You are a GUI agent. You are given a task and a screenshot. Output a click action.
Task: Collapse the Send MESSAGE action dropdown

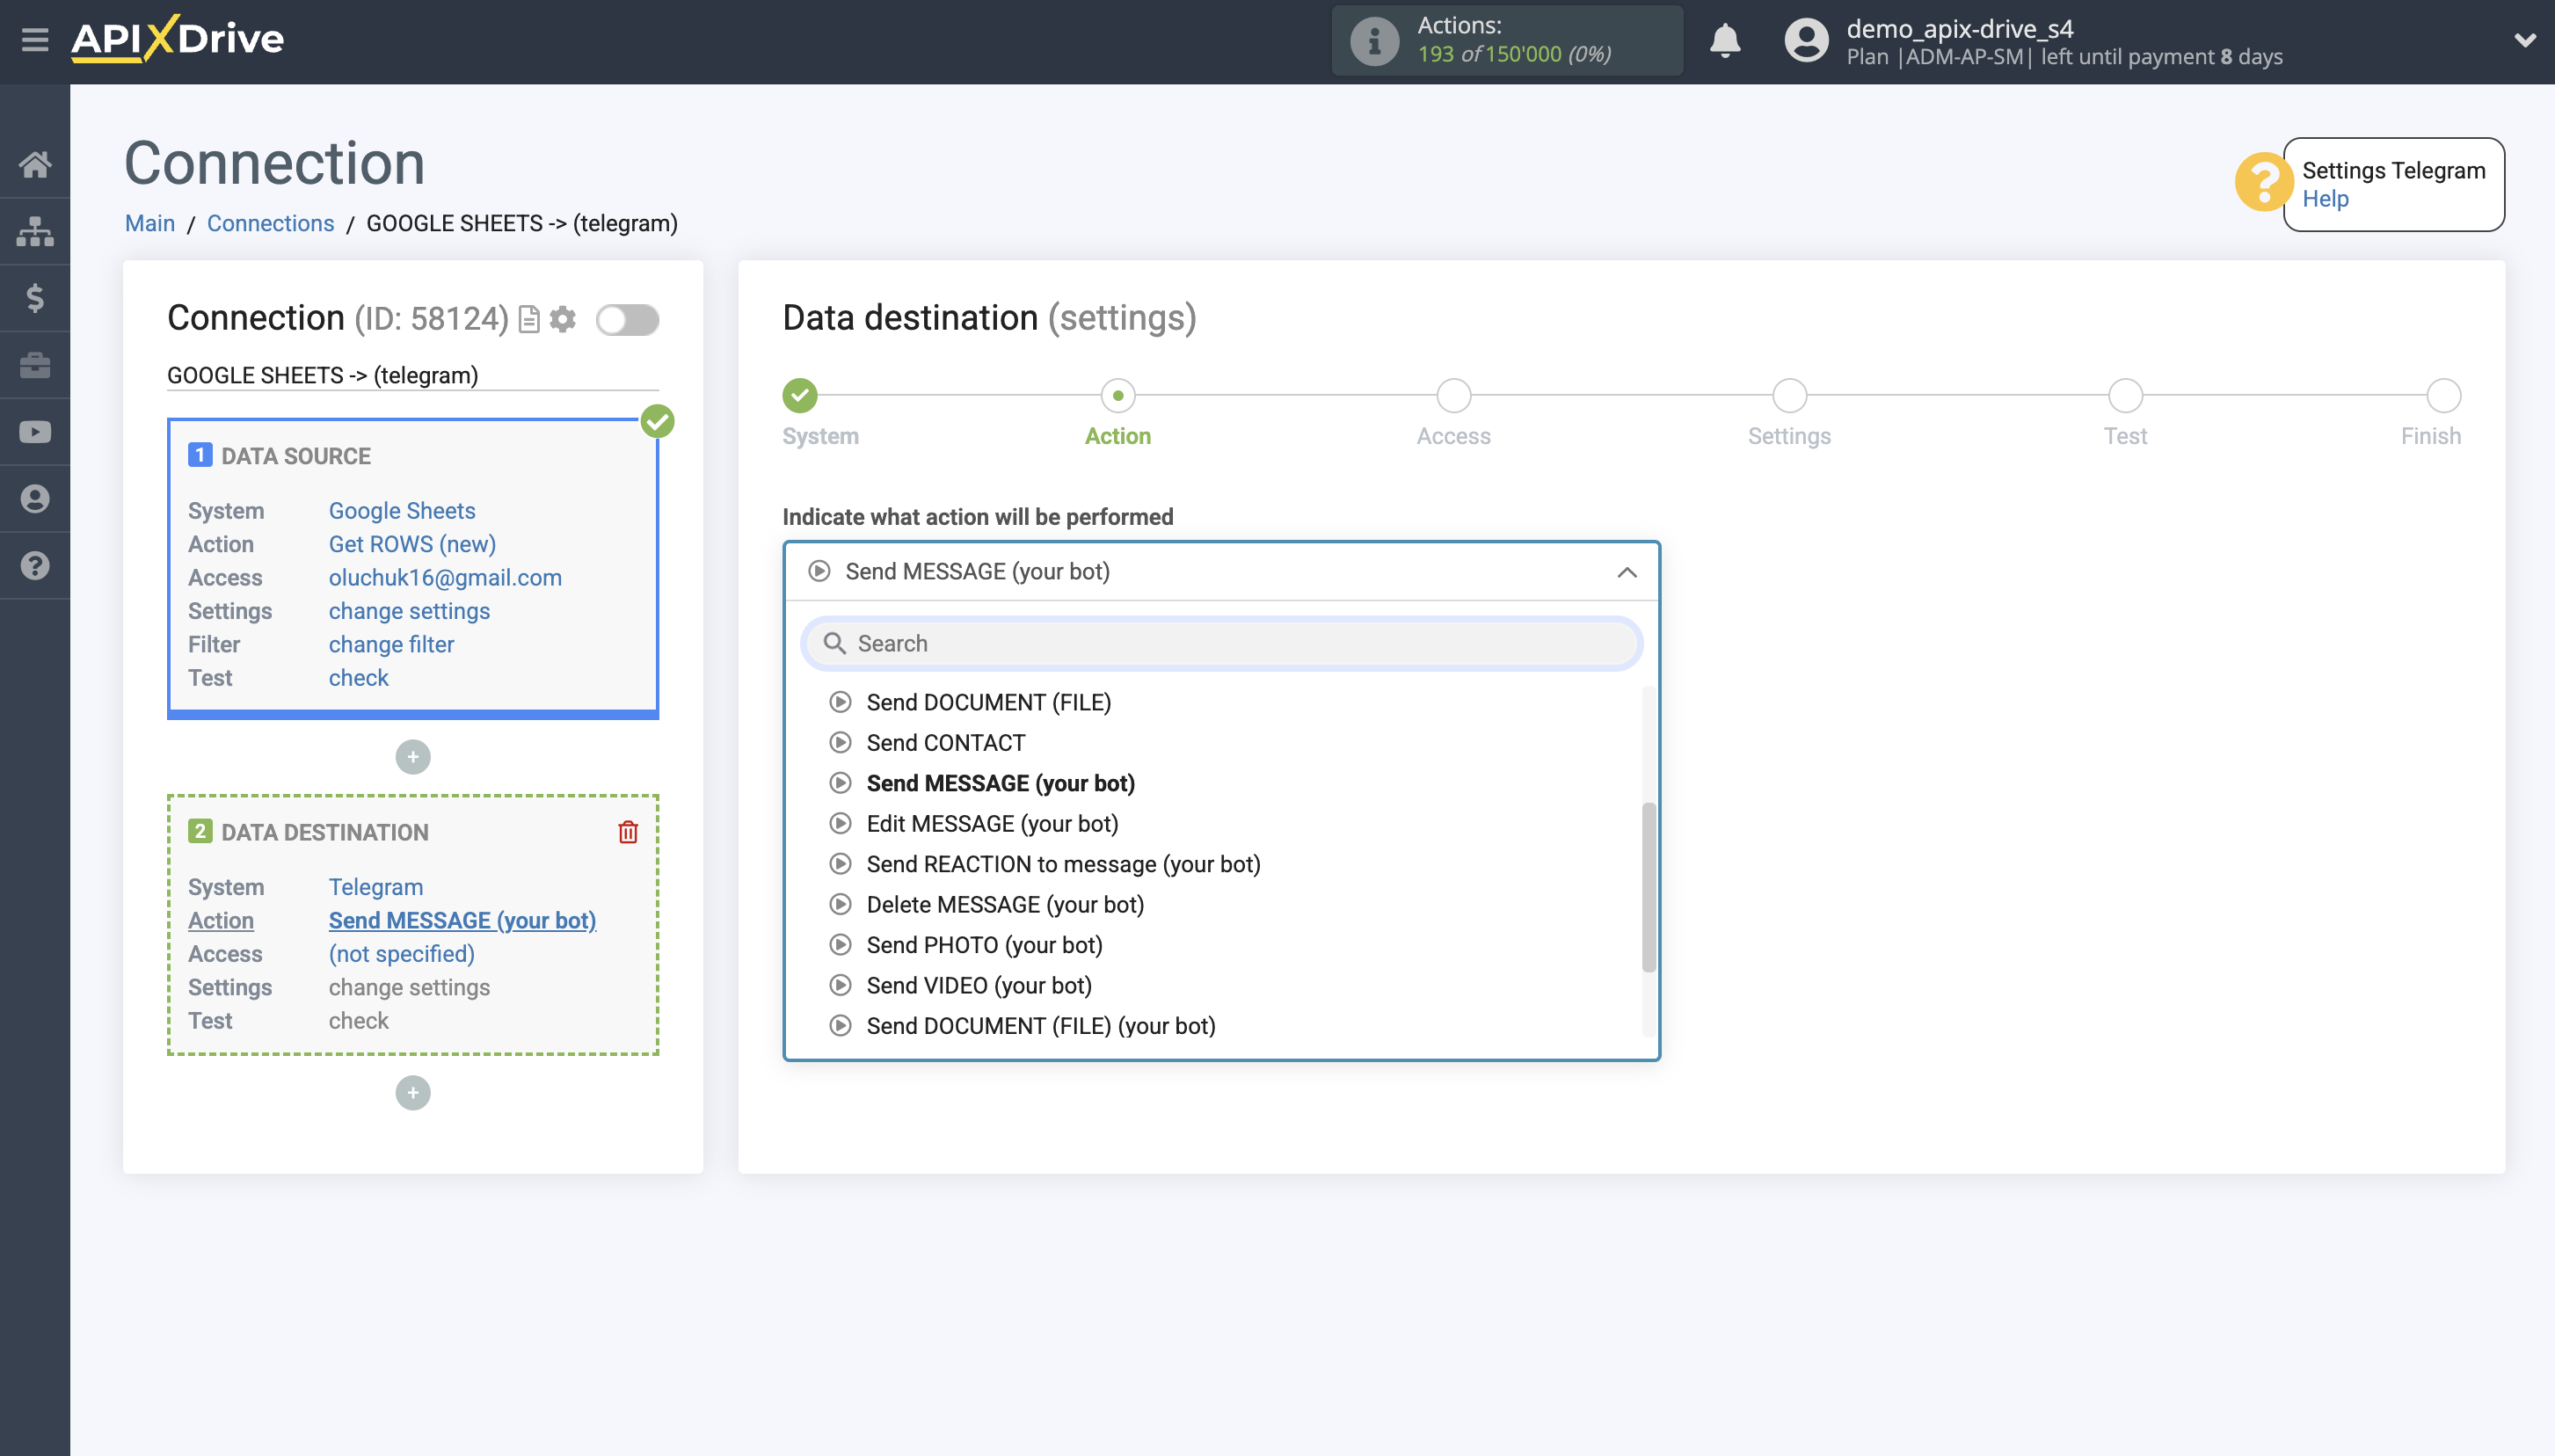pos(1625,572)
